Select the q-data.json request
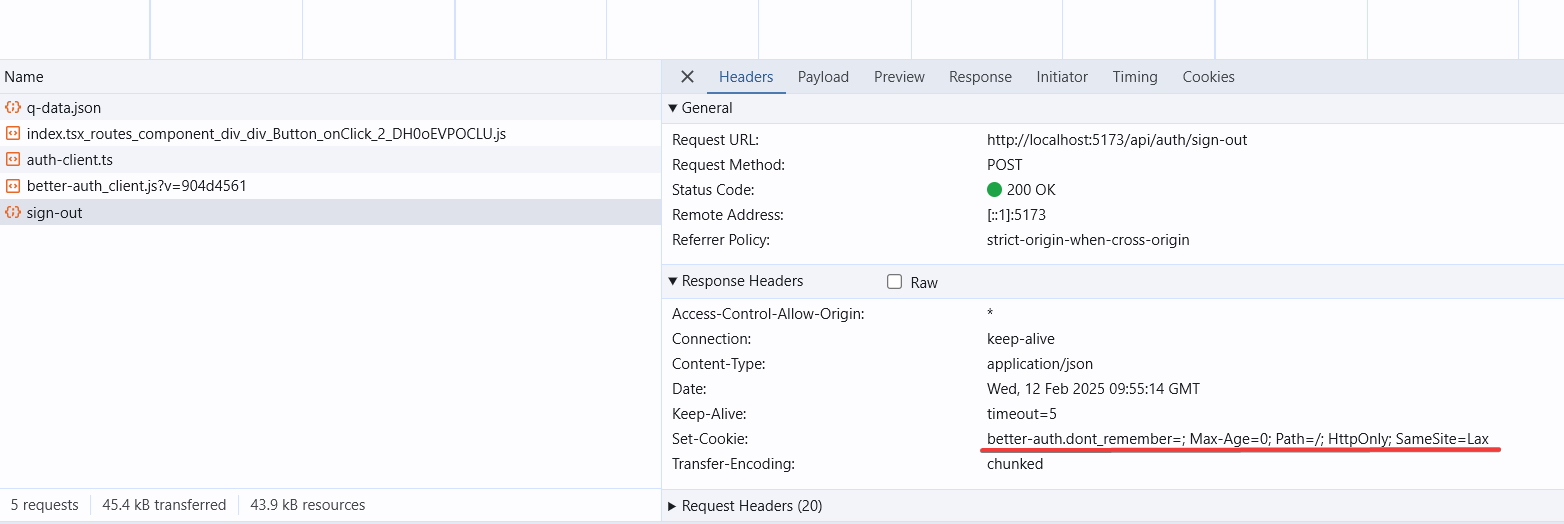Image resolution: width=1564 pixels, height=524 pixels. click(x=64, y=108)
